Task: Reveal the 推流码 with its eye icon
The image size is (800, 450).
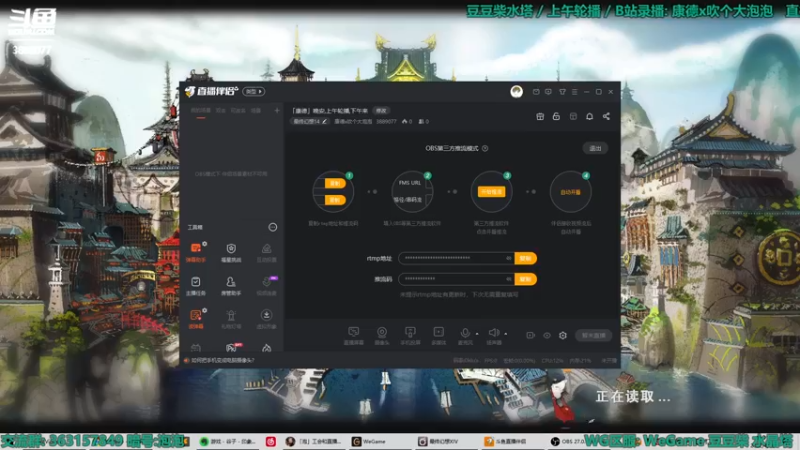Action: click(x=508, y=279)
